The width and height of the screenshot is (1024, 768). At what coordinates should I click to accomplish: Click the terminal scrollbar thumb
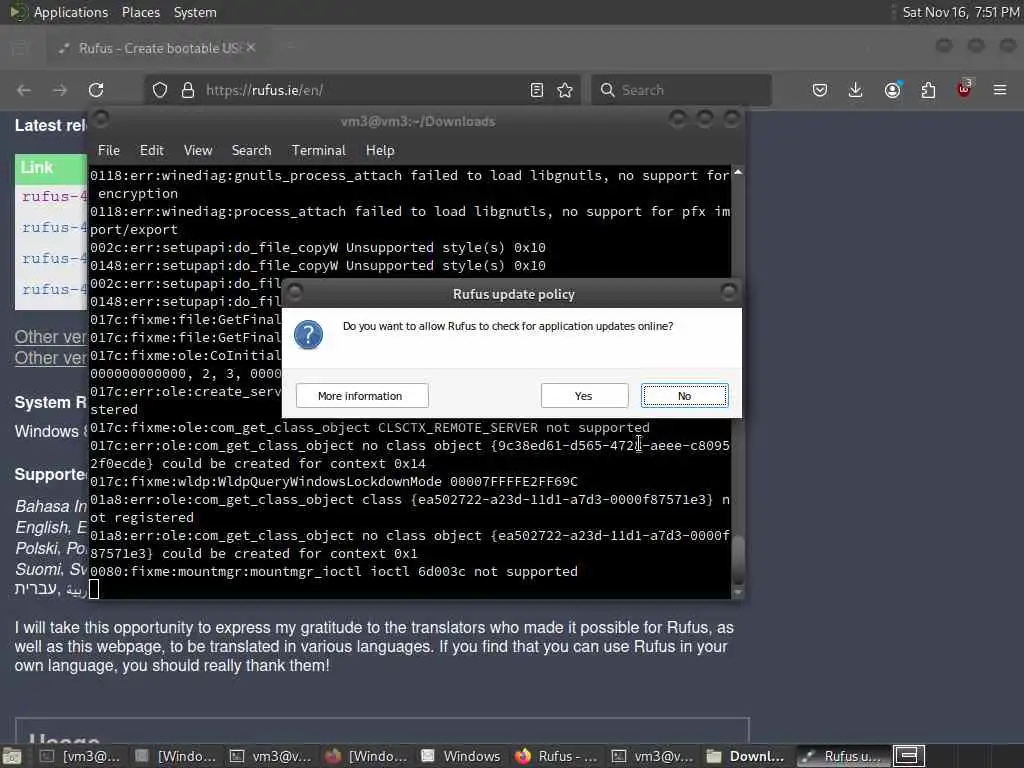click(x=738, y=560)
